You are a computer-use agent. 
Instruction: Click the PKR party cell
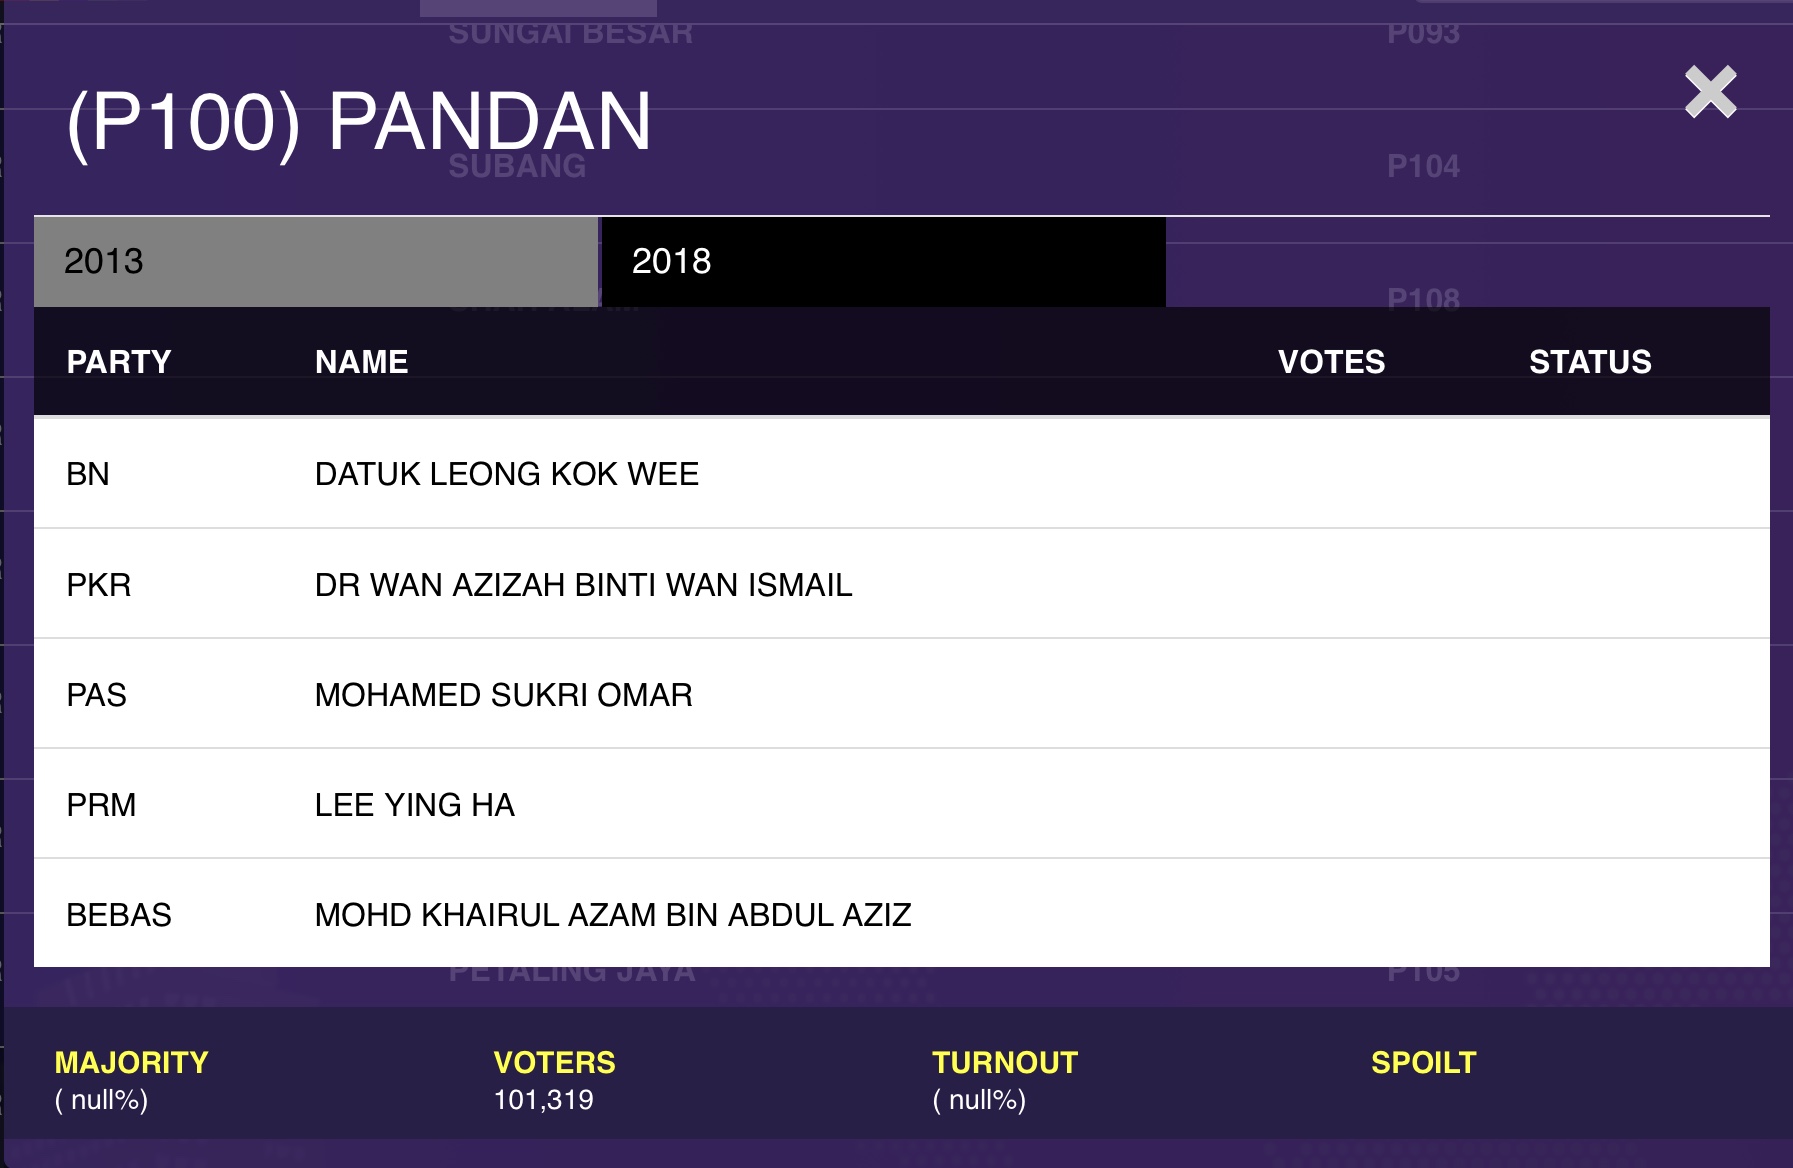coord(99,585)
